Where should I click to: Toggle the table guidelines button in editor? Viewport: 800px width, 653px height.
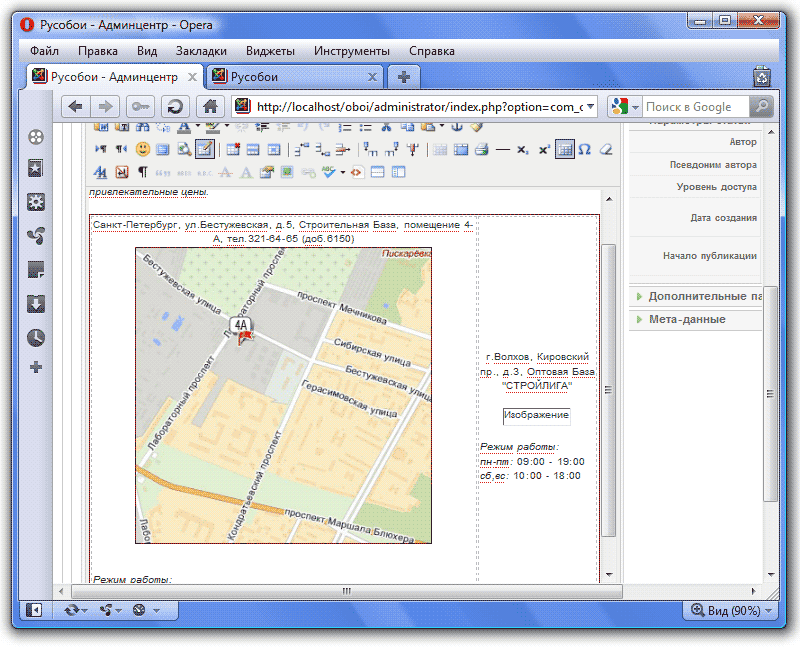[564, 150]
